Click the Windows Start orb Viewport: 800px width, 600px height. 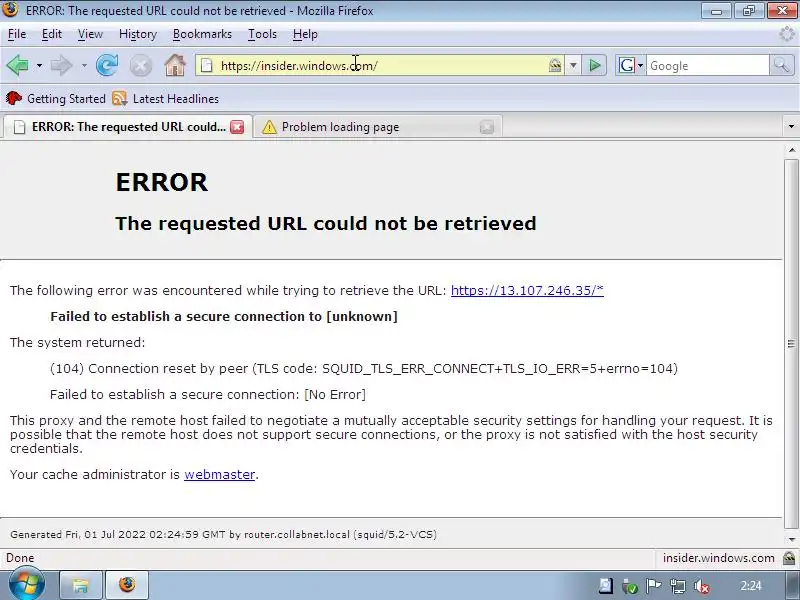click(x=27, y=584)
